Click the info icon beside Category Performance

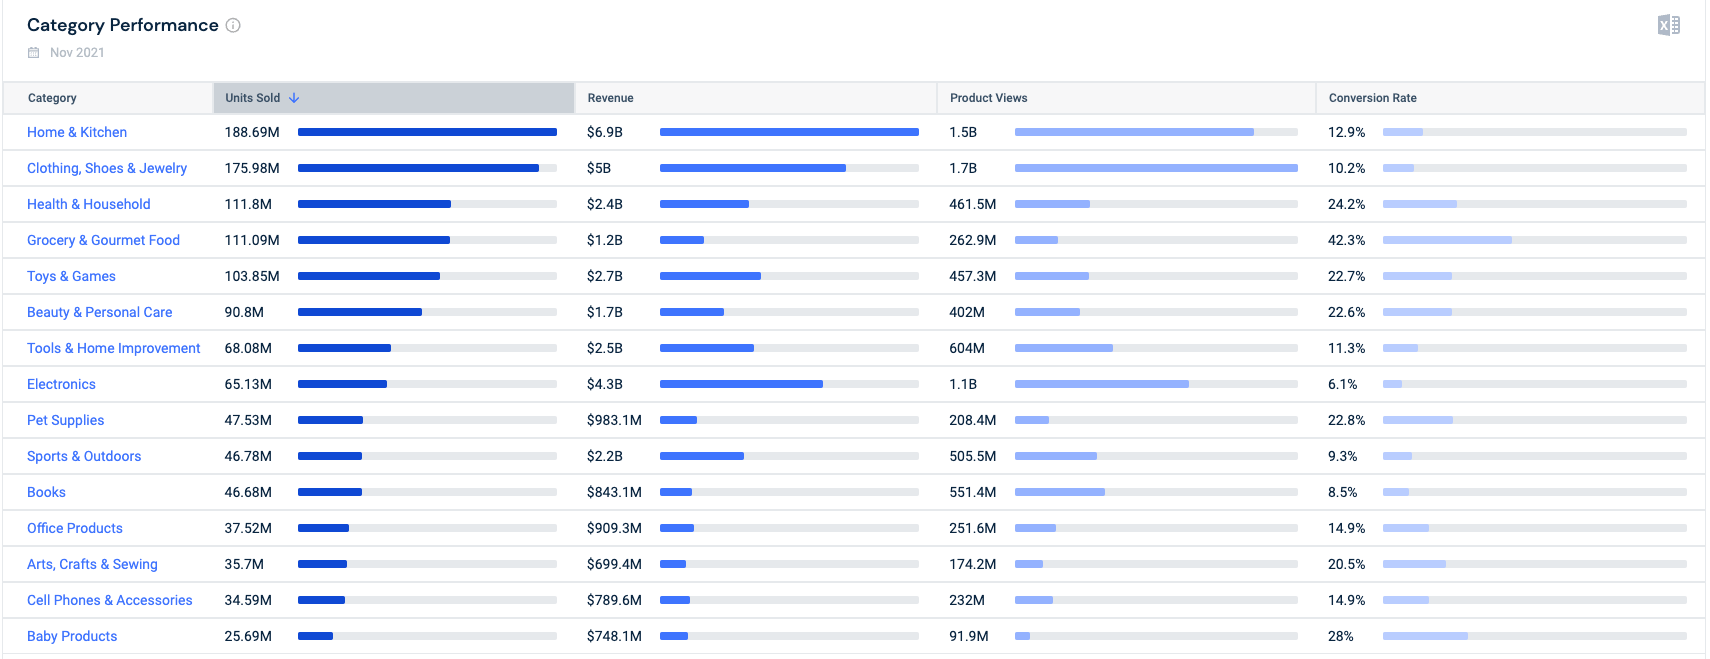pos(233,25)
